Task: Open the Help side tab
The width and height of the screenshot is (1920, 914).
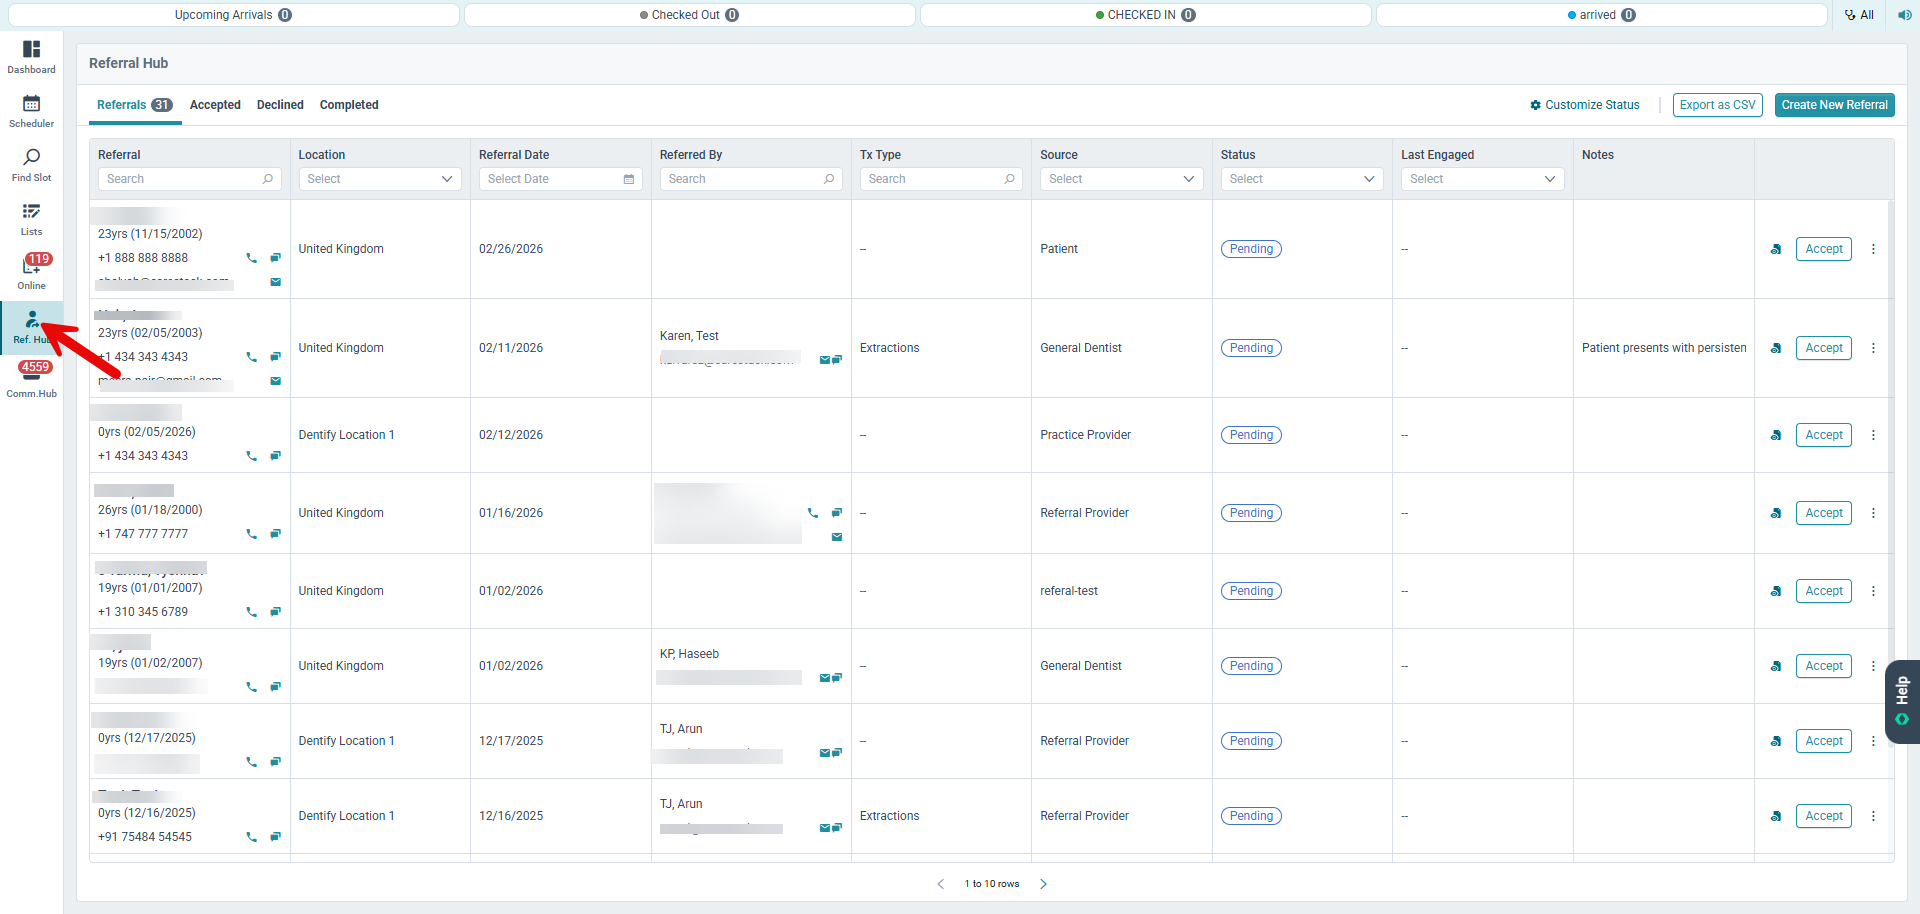Action: click(x=1902, y=701)
